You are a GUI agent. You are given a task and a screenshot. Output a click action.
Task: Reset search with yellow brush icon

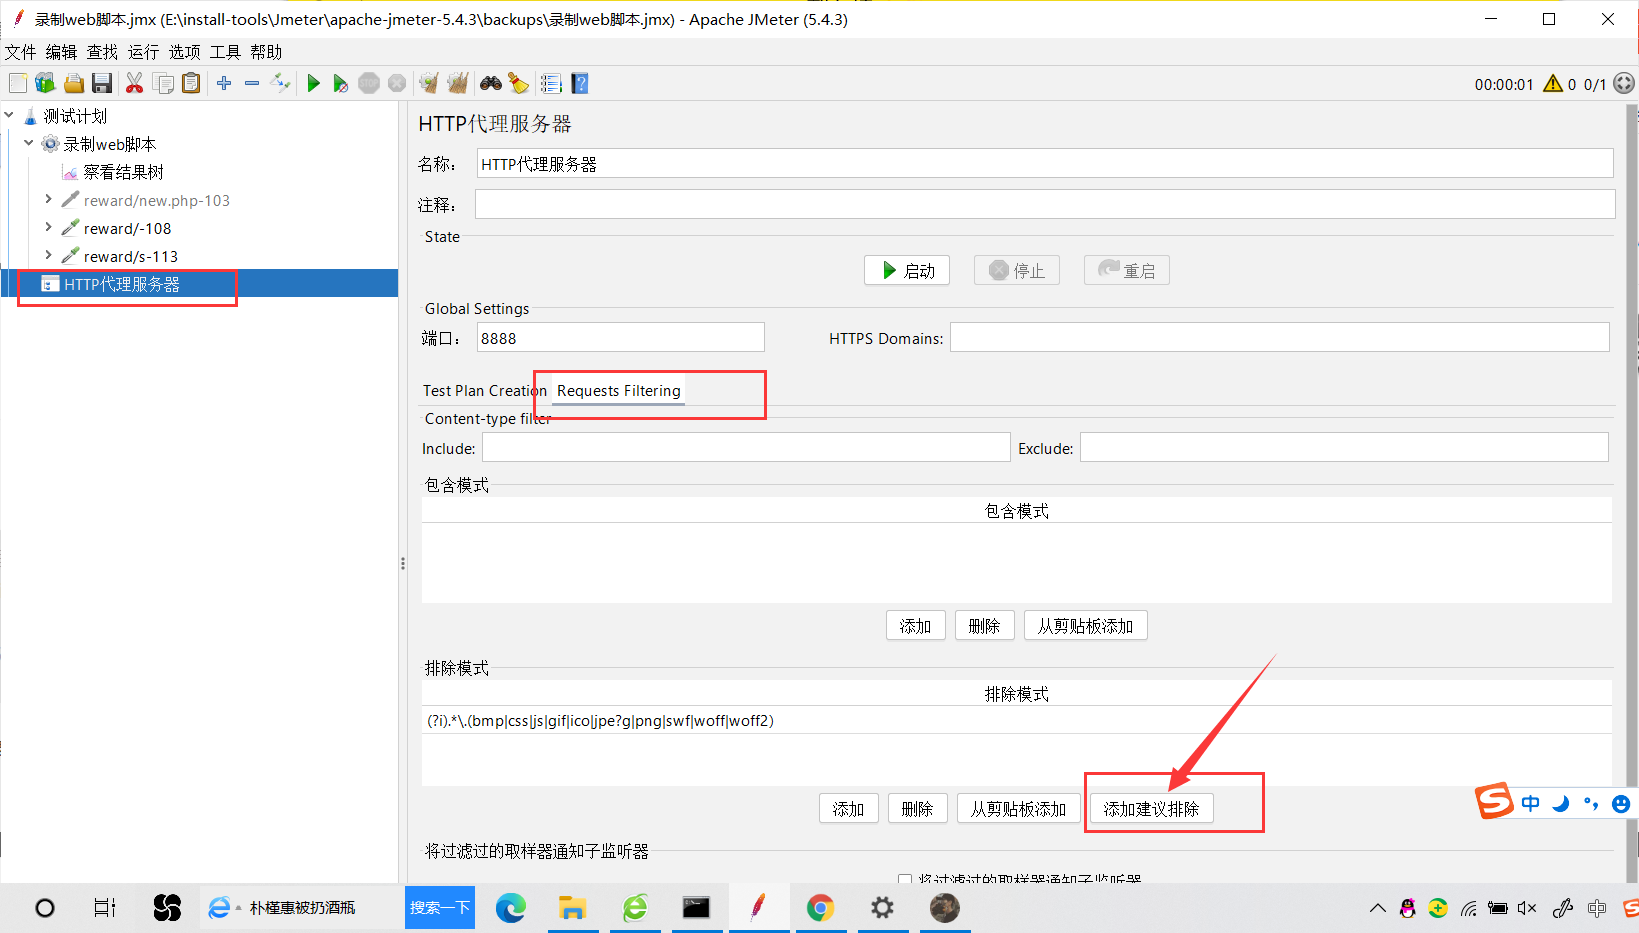(x=518, y=83)
